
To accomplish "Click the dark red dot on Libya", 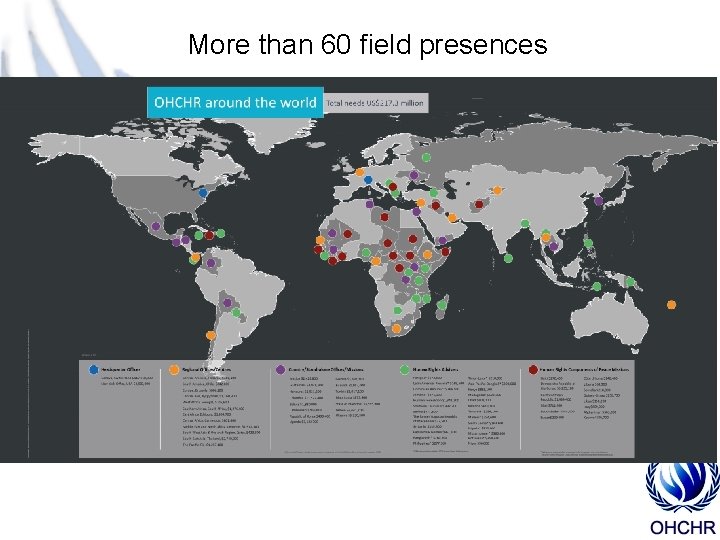I will (x=384, y=217).
